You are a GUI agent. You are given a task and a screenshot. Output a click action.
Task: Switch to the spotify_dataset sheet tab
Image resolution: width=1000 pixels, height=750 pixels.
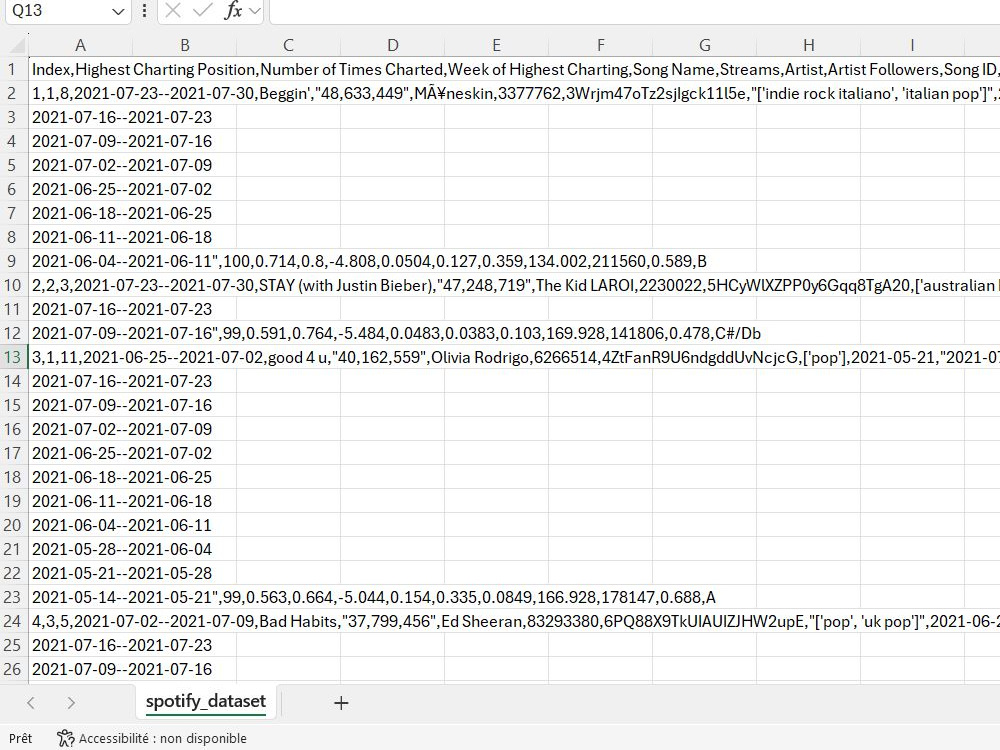tap(205, 702)
